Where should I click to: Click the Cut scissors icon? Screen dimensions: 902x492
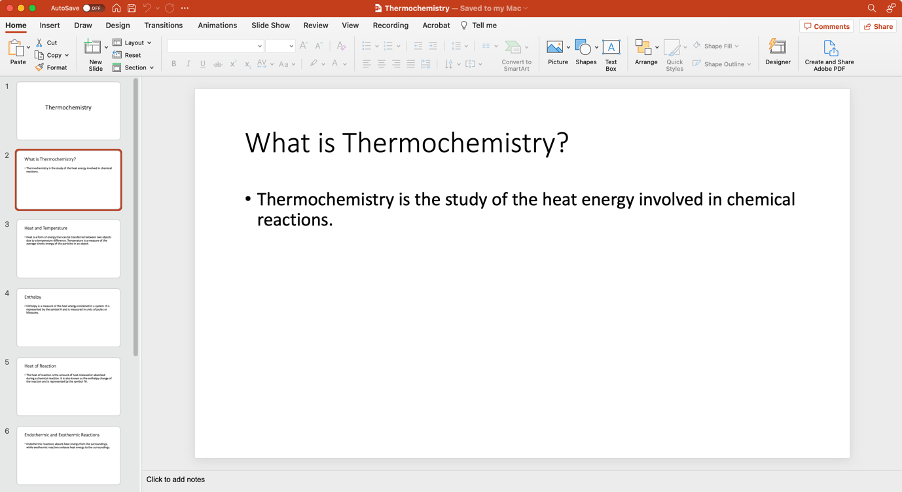[x=39, y=43]
